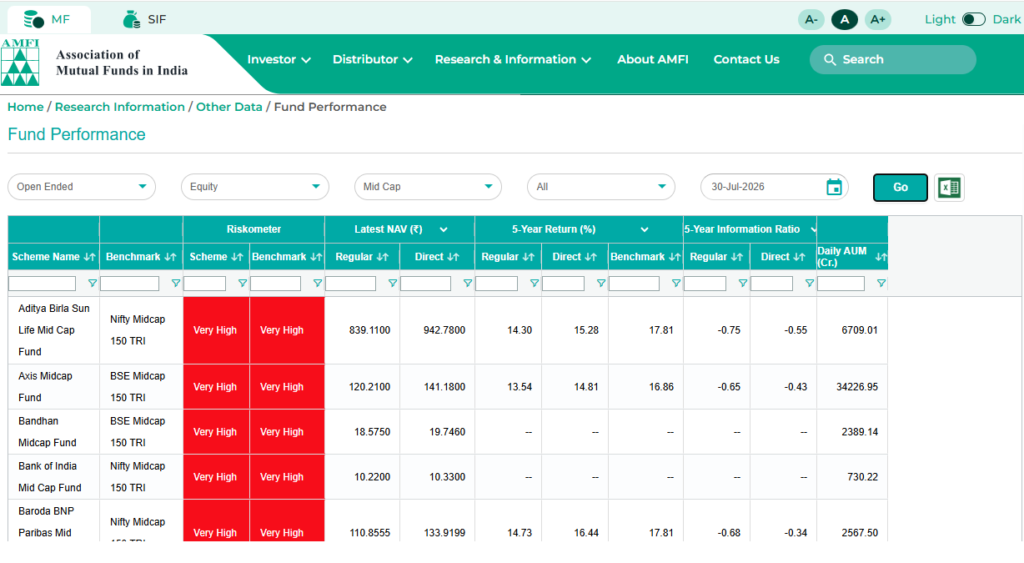Sort Information Ratio Direct column
The height and width of the screenshot is (563, 1024).
pos(799,257)
